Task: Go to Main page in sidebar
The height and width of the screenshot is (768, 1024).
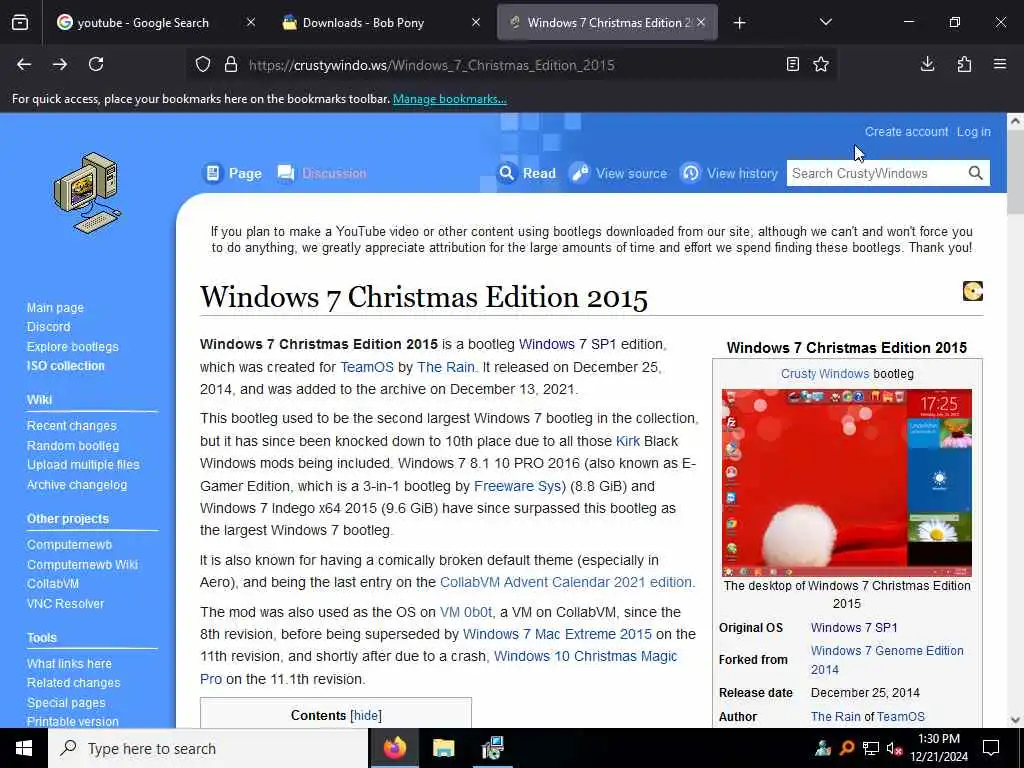Action: point(56,308)
